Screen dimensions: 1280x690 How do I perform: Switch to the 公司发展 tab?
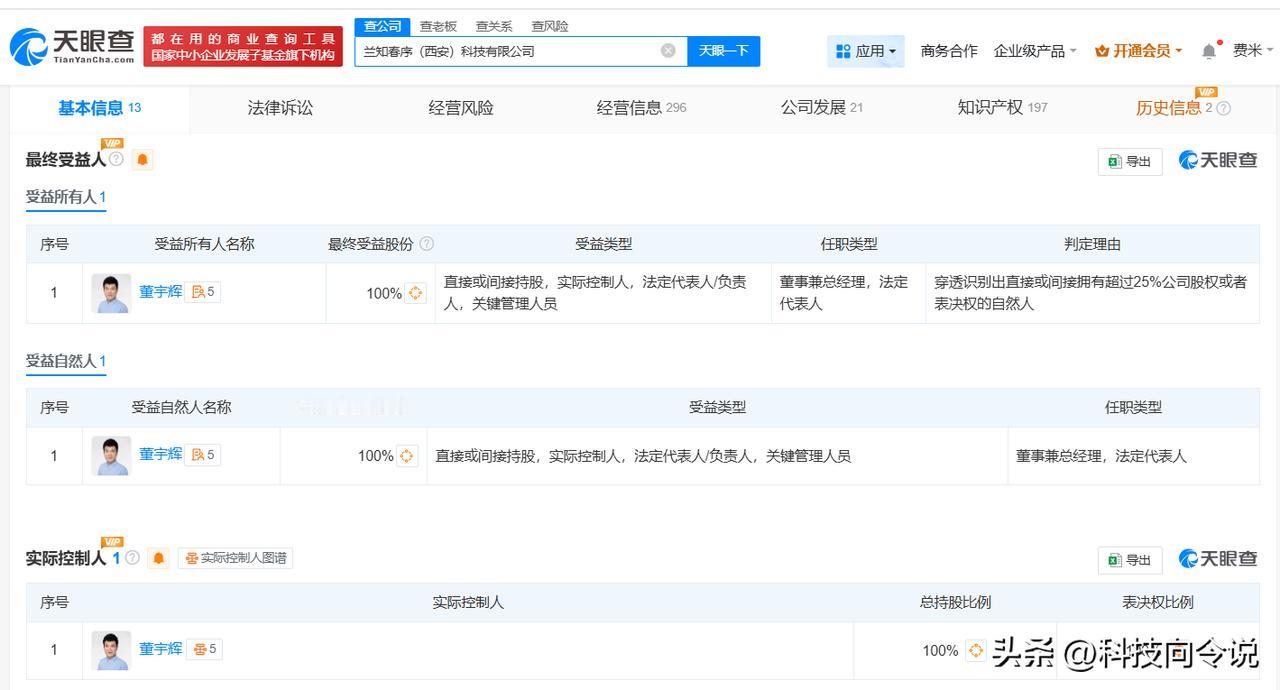[x=821, y=108]
